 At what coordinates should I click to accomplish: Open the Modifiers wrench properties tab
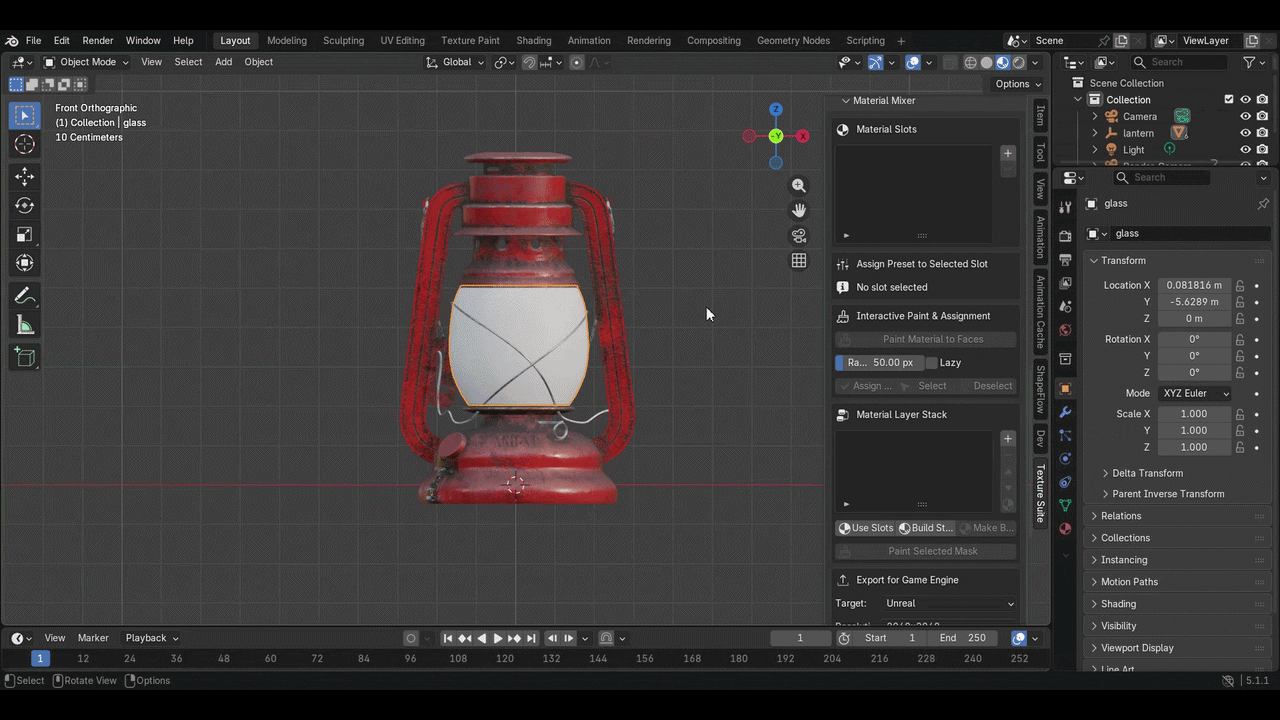1065,412
